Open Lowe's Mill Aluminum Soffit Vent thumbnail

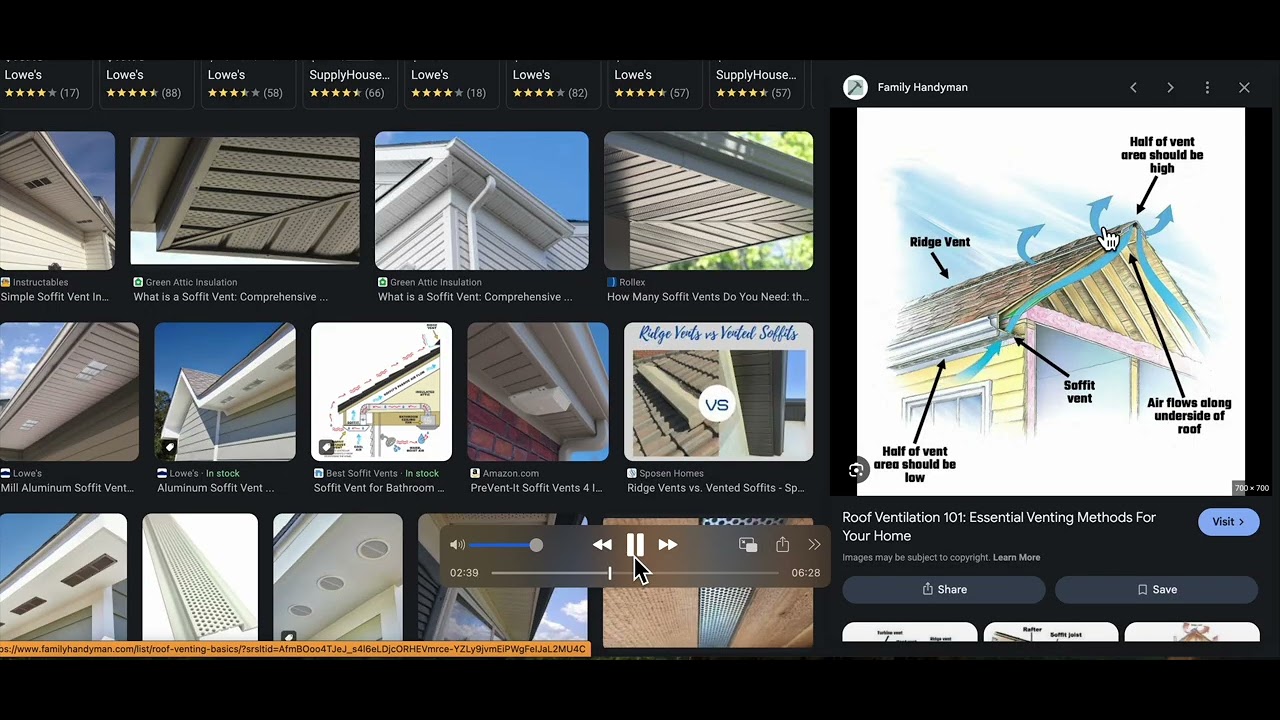69,391
